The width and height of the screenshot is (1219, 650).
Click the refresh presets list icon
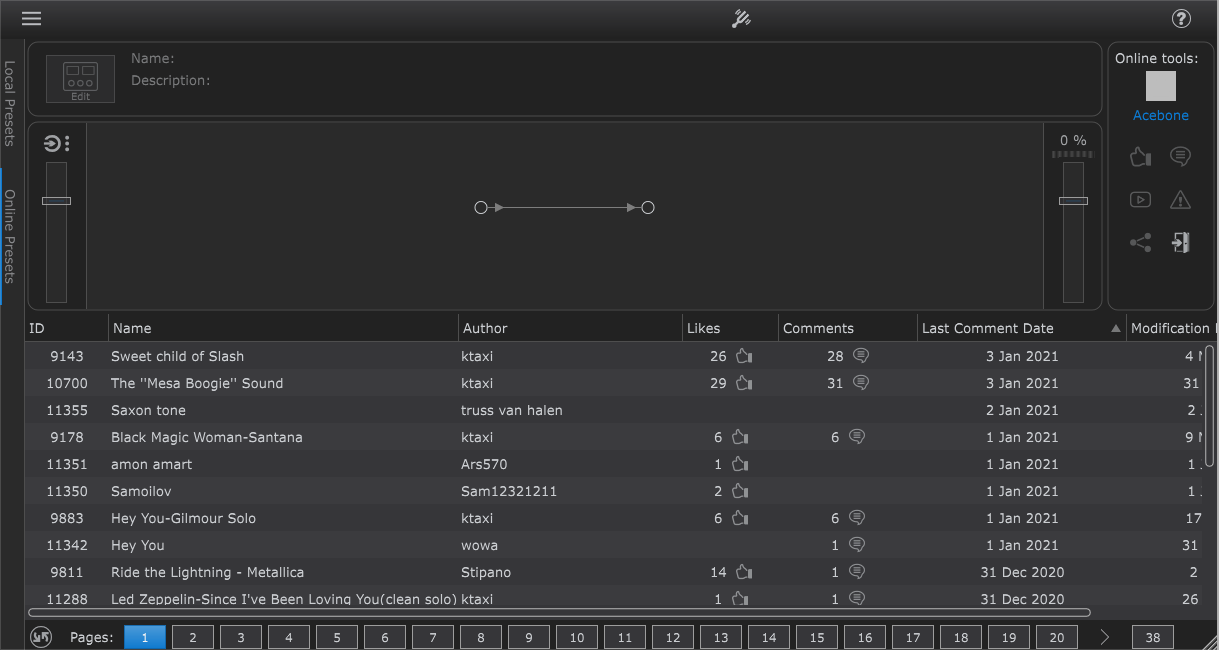41,636
